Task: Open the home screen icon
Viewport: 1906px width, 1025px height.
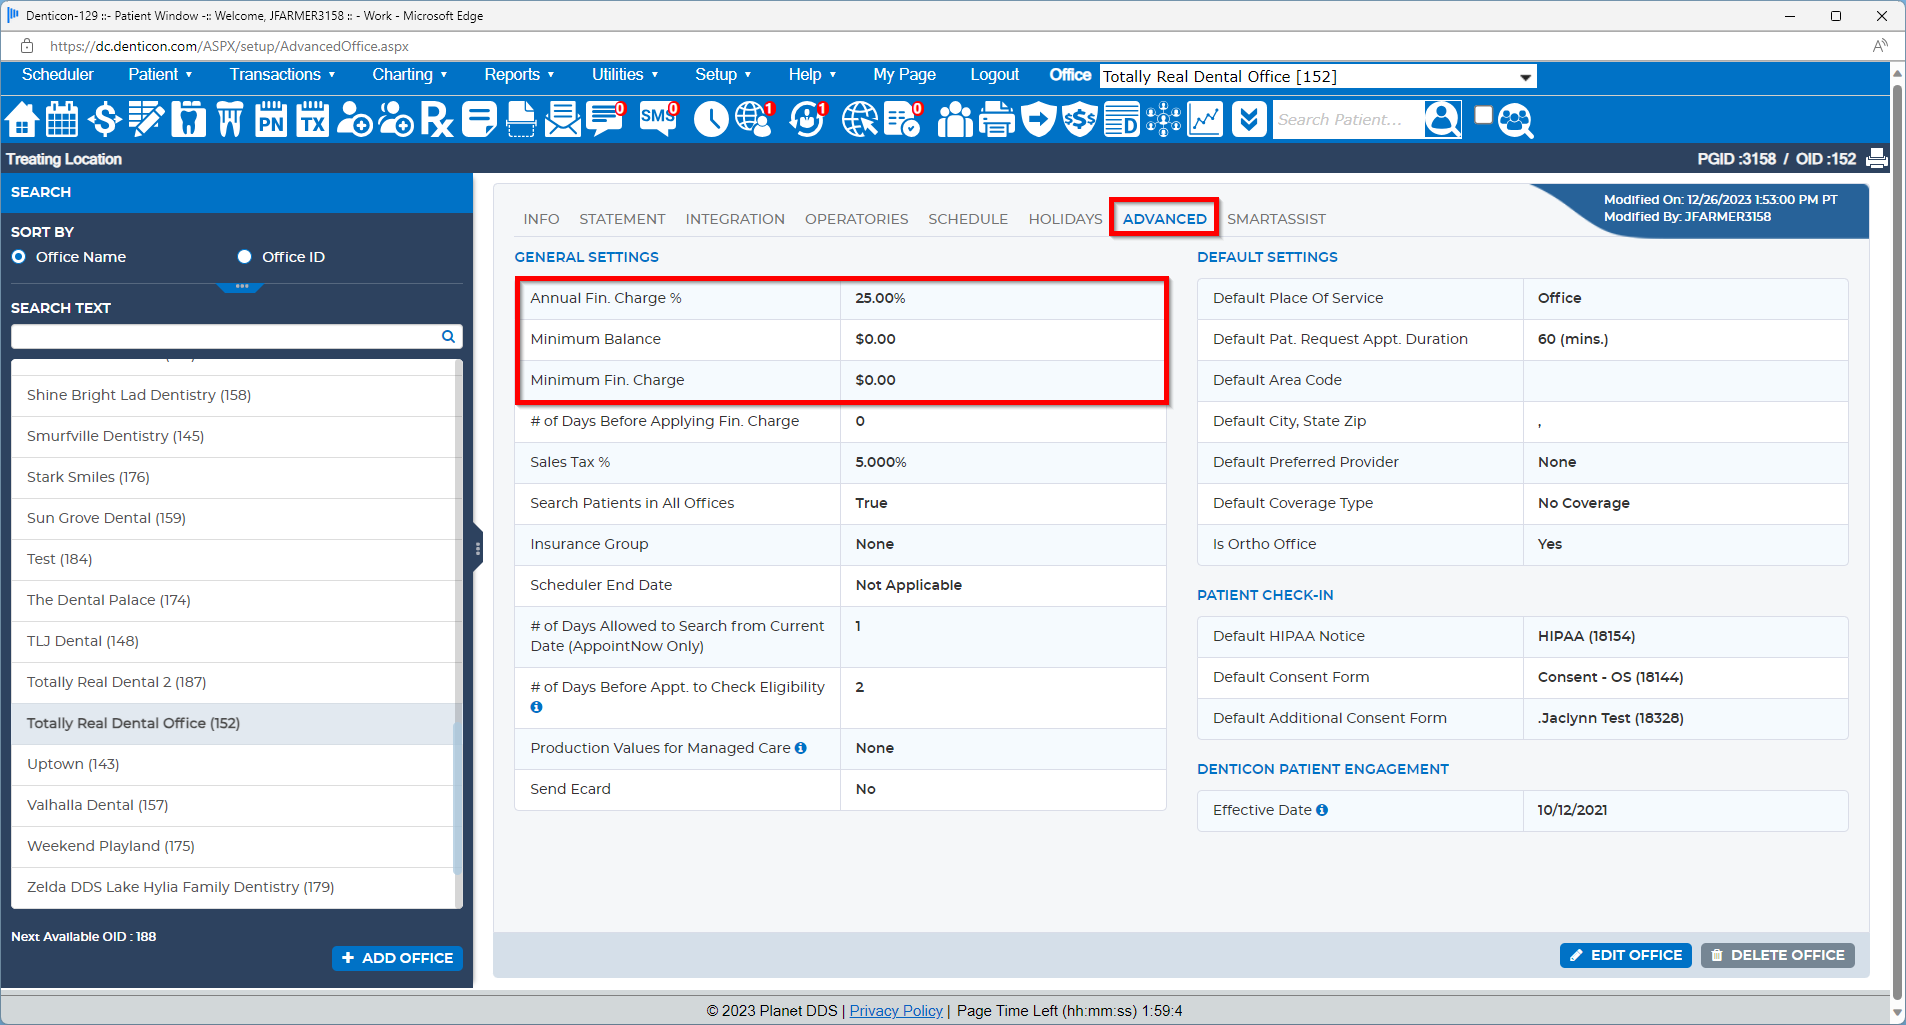Action: (21, 119)
